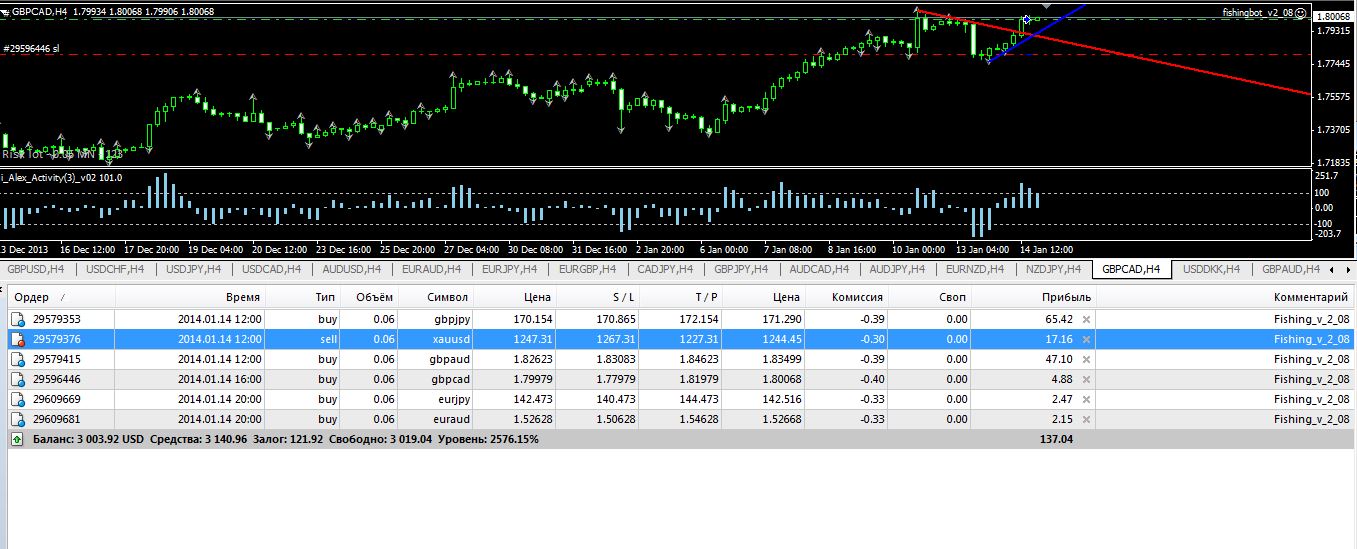Sort orders by the Своп column
The height and width of the screenshot is (549, 1357).
point(930,297)
